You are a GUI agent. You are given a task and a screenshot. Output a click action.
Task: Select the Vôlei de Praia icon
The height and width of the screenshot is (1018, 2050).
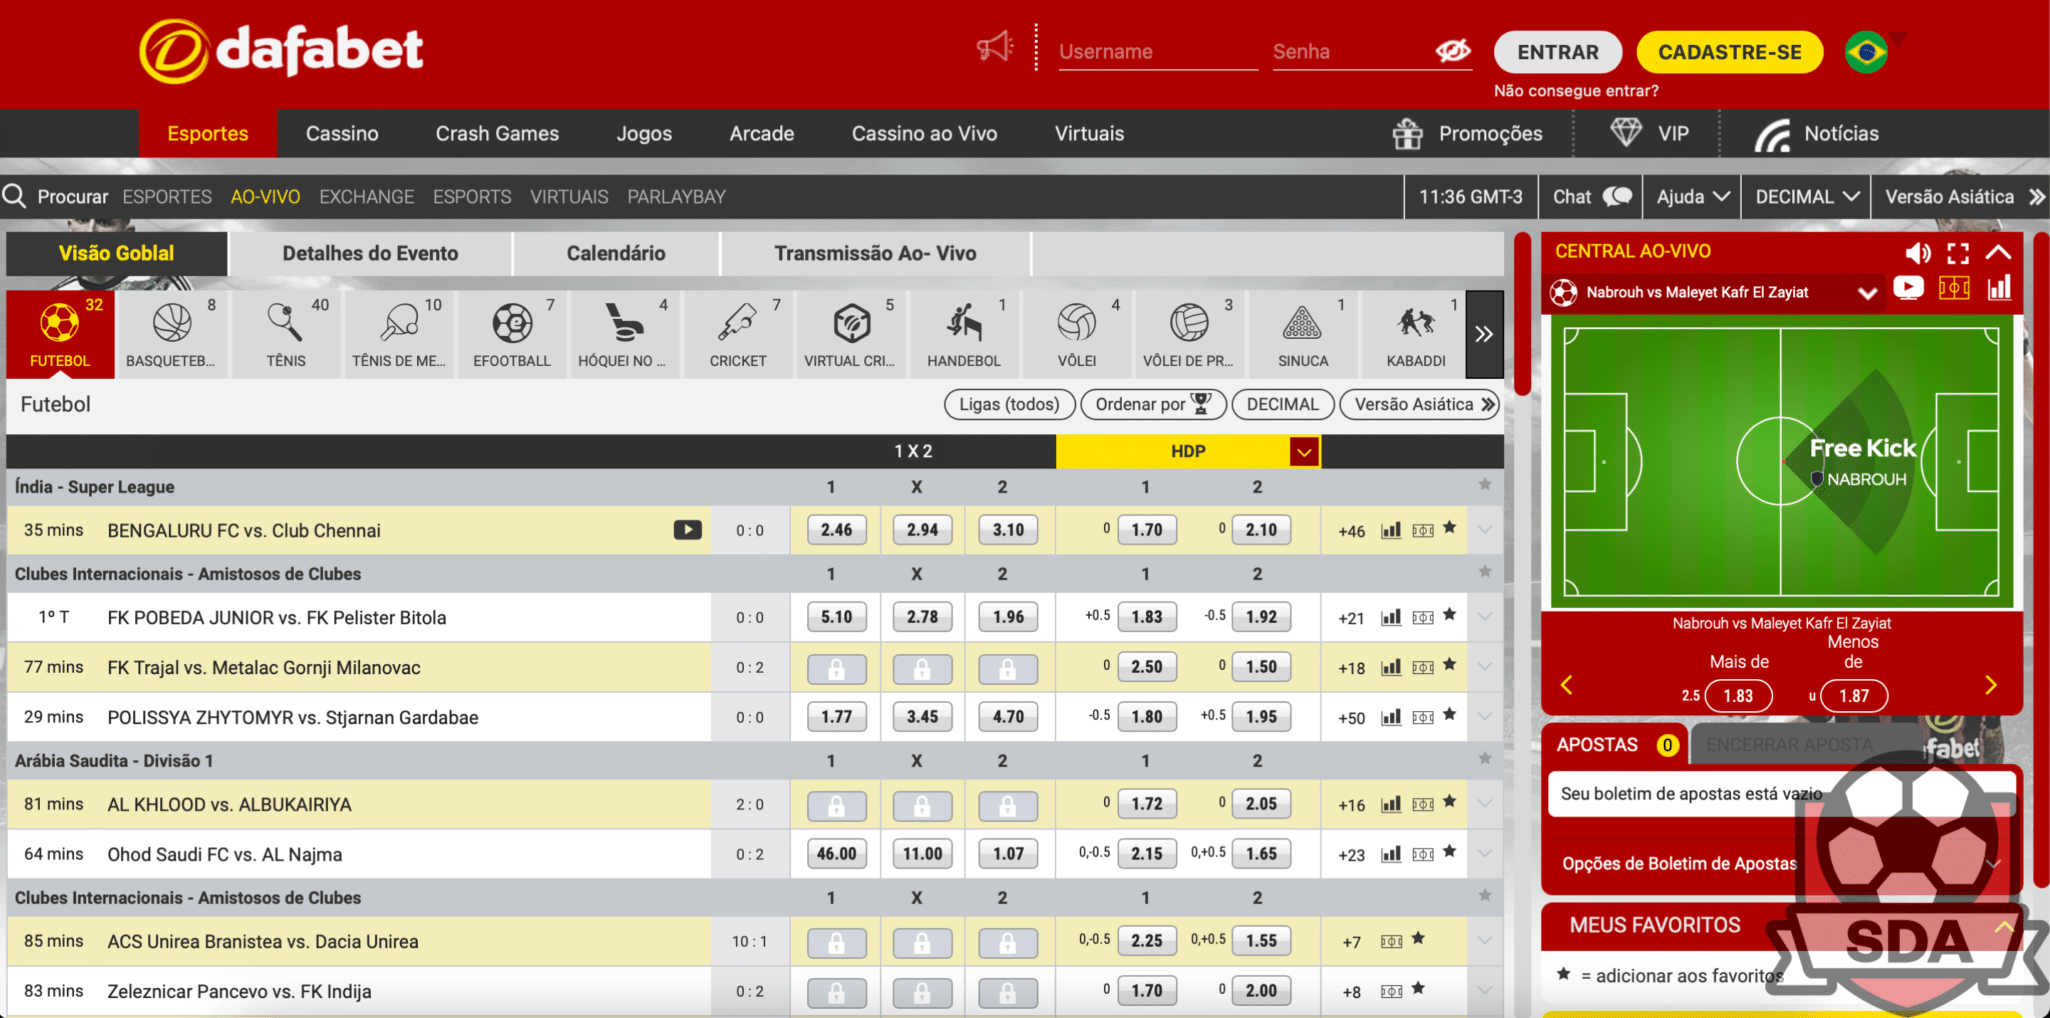point(1189,334)
